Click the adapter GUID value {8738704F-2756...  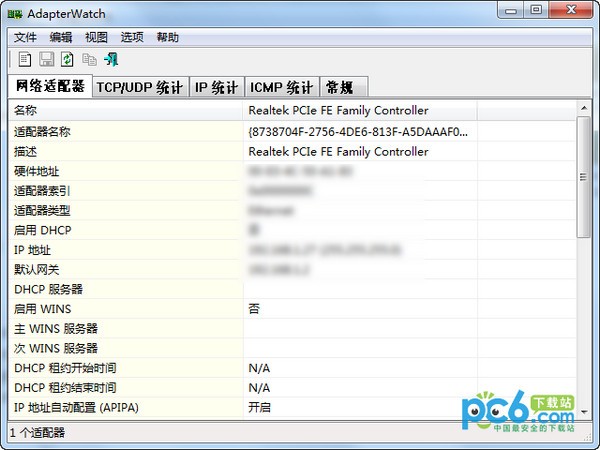point(358,132)
